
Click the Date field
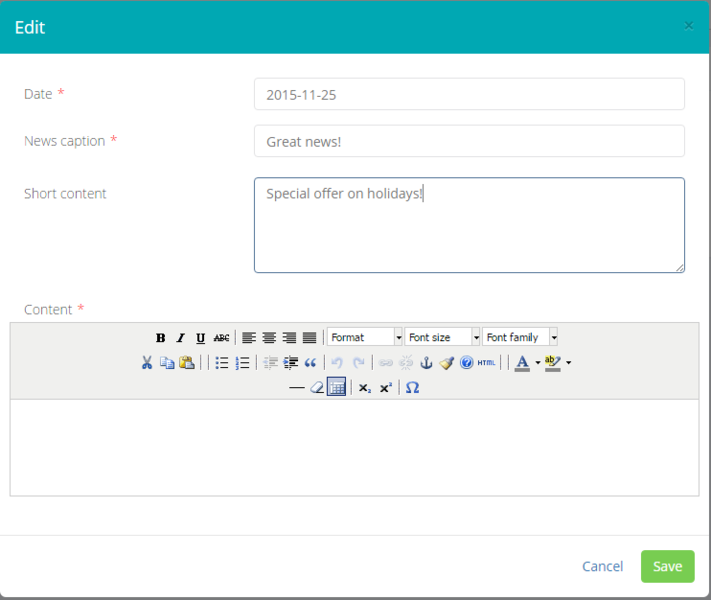pos(469,94)
